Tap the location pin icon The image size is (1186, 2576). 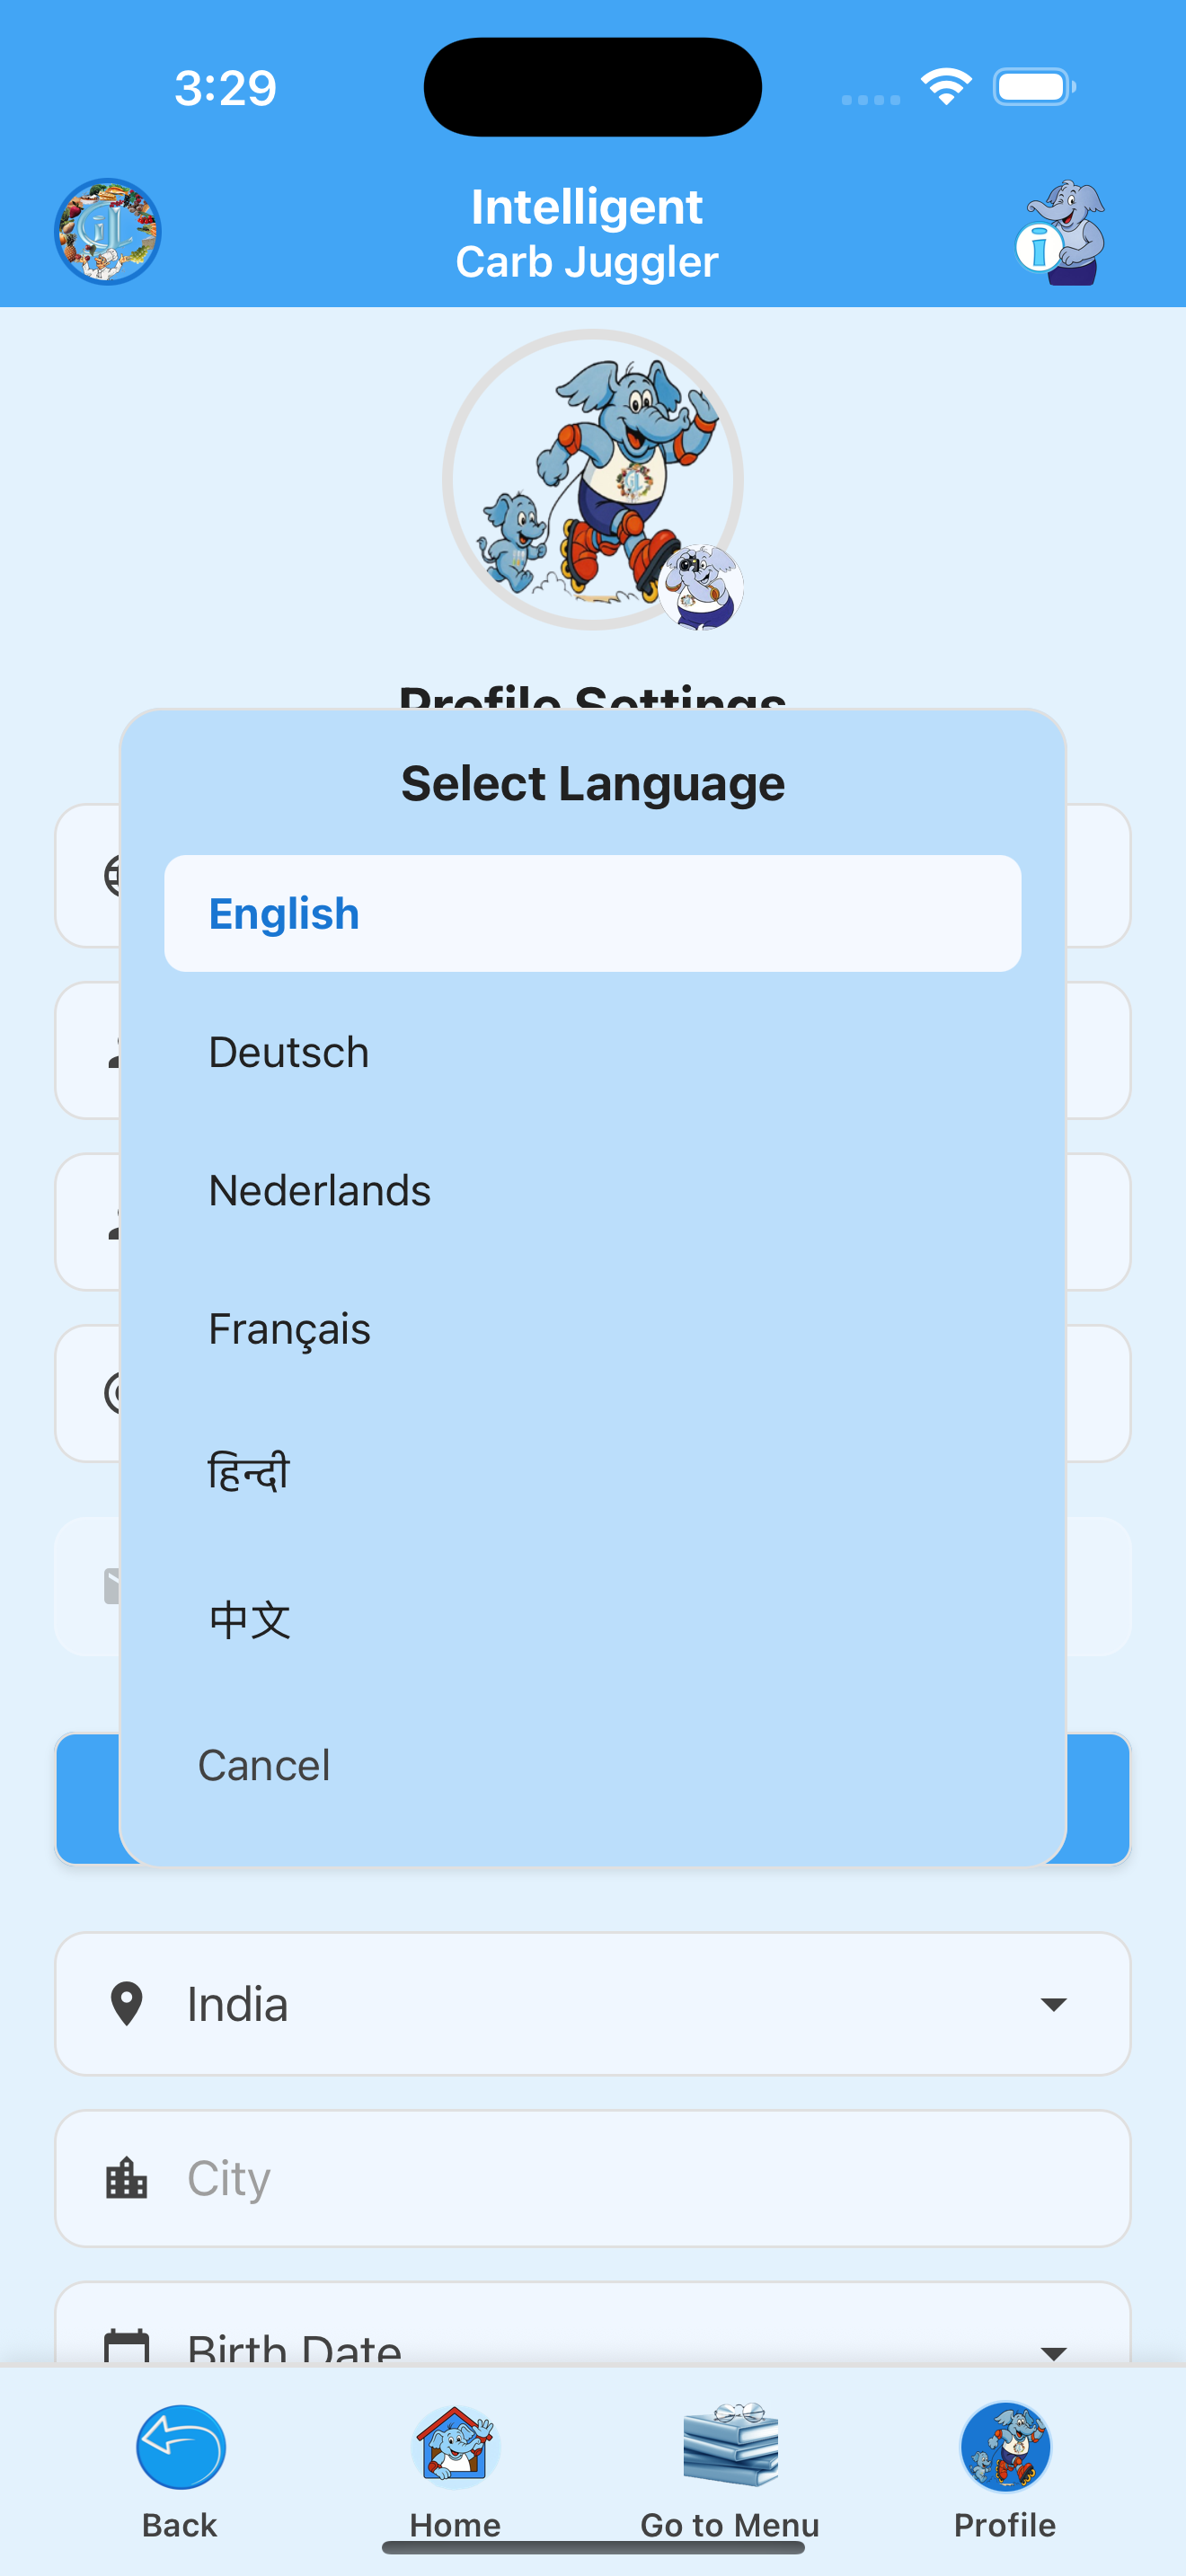coord(127,2004)
